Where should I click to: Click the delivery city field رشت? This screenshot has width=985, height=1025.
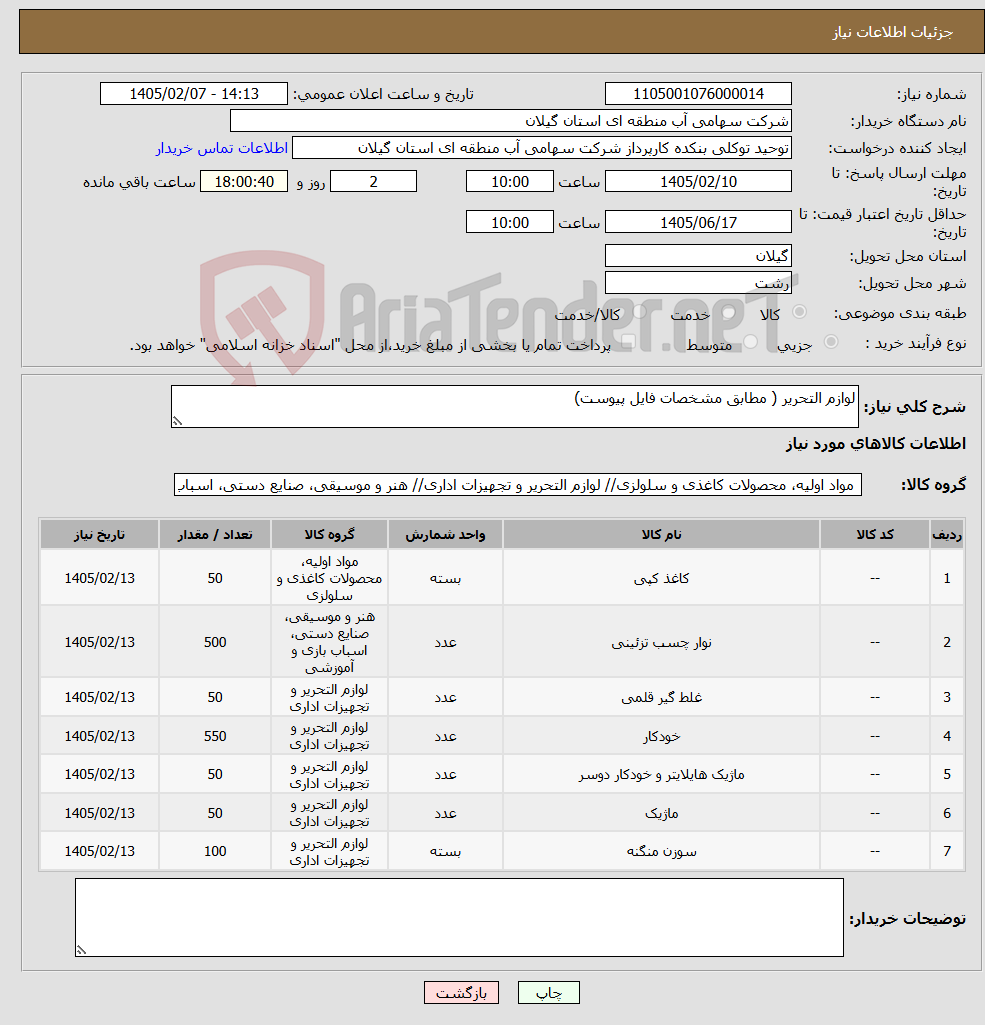(698, 283)
